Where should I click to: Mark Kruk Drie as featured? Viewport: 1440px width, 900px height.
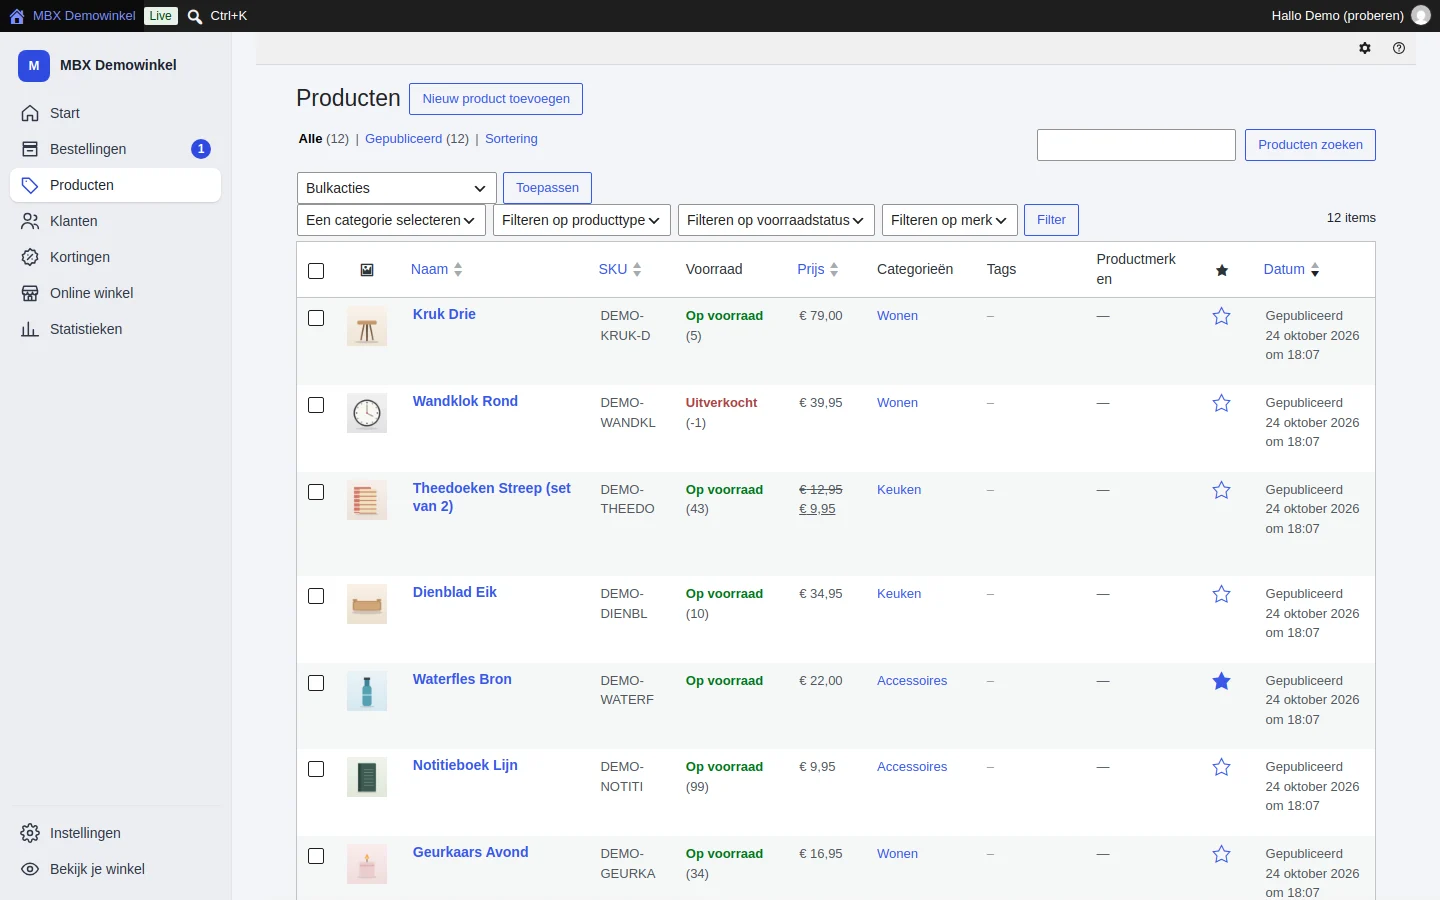click(1222, 317)
